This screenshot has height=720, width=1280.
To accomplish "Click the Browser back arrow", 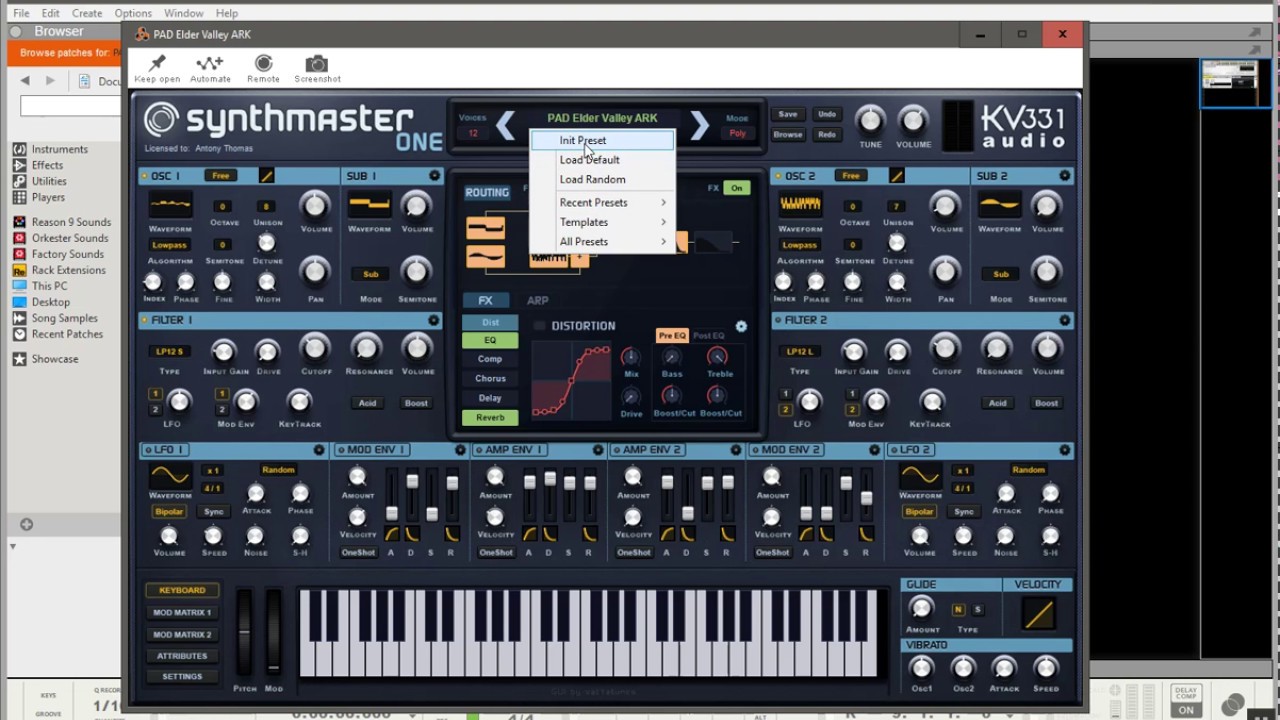I will pyautogui.click(x=25, y=81).
